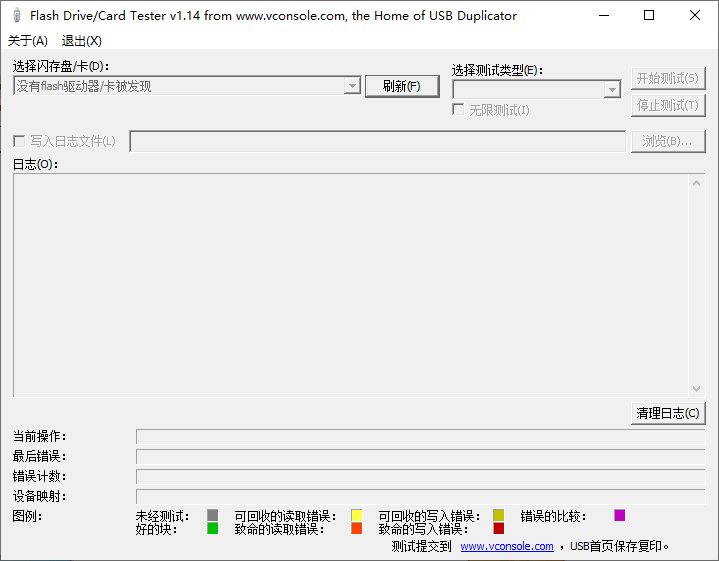Viewport: 719px width, 561px height.
Task: Click the 停止测试(T) button
Action: coord(668,106)
